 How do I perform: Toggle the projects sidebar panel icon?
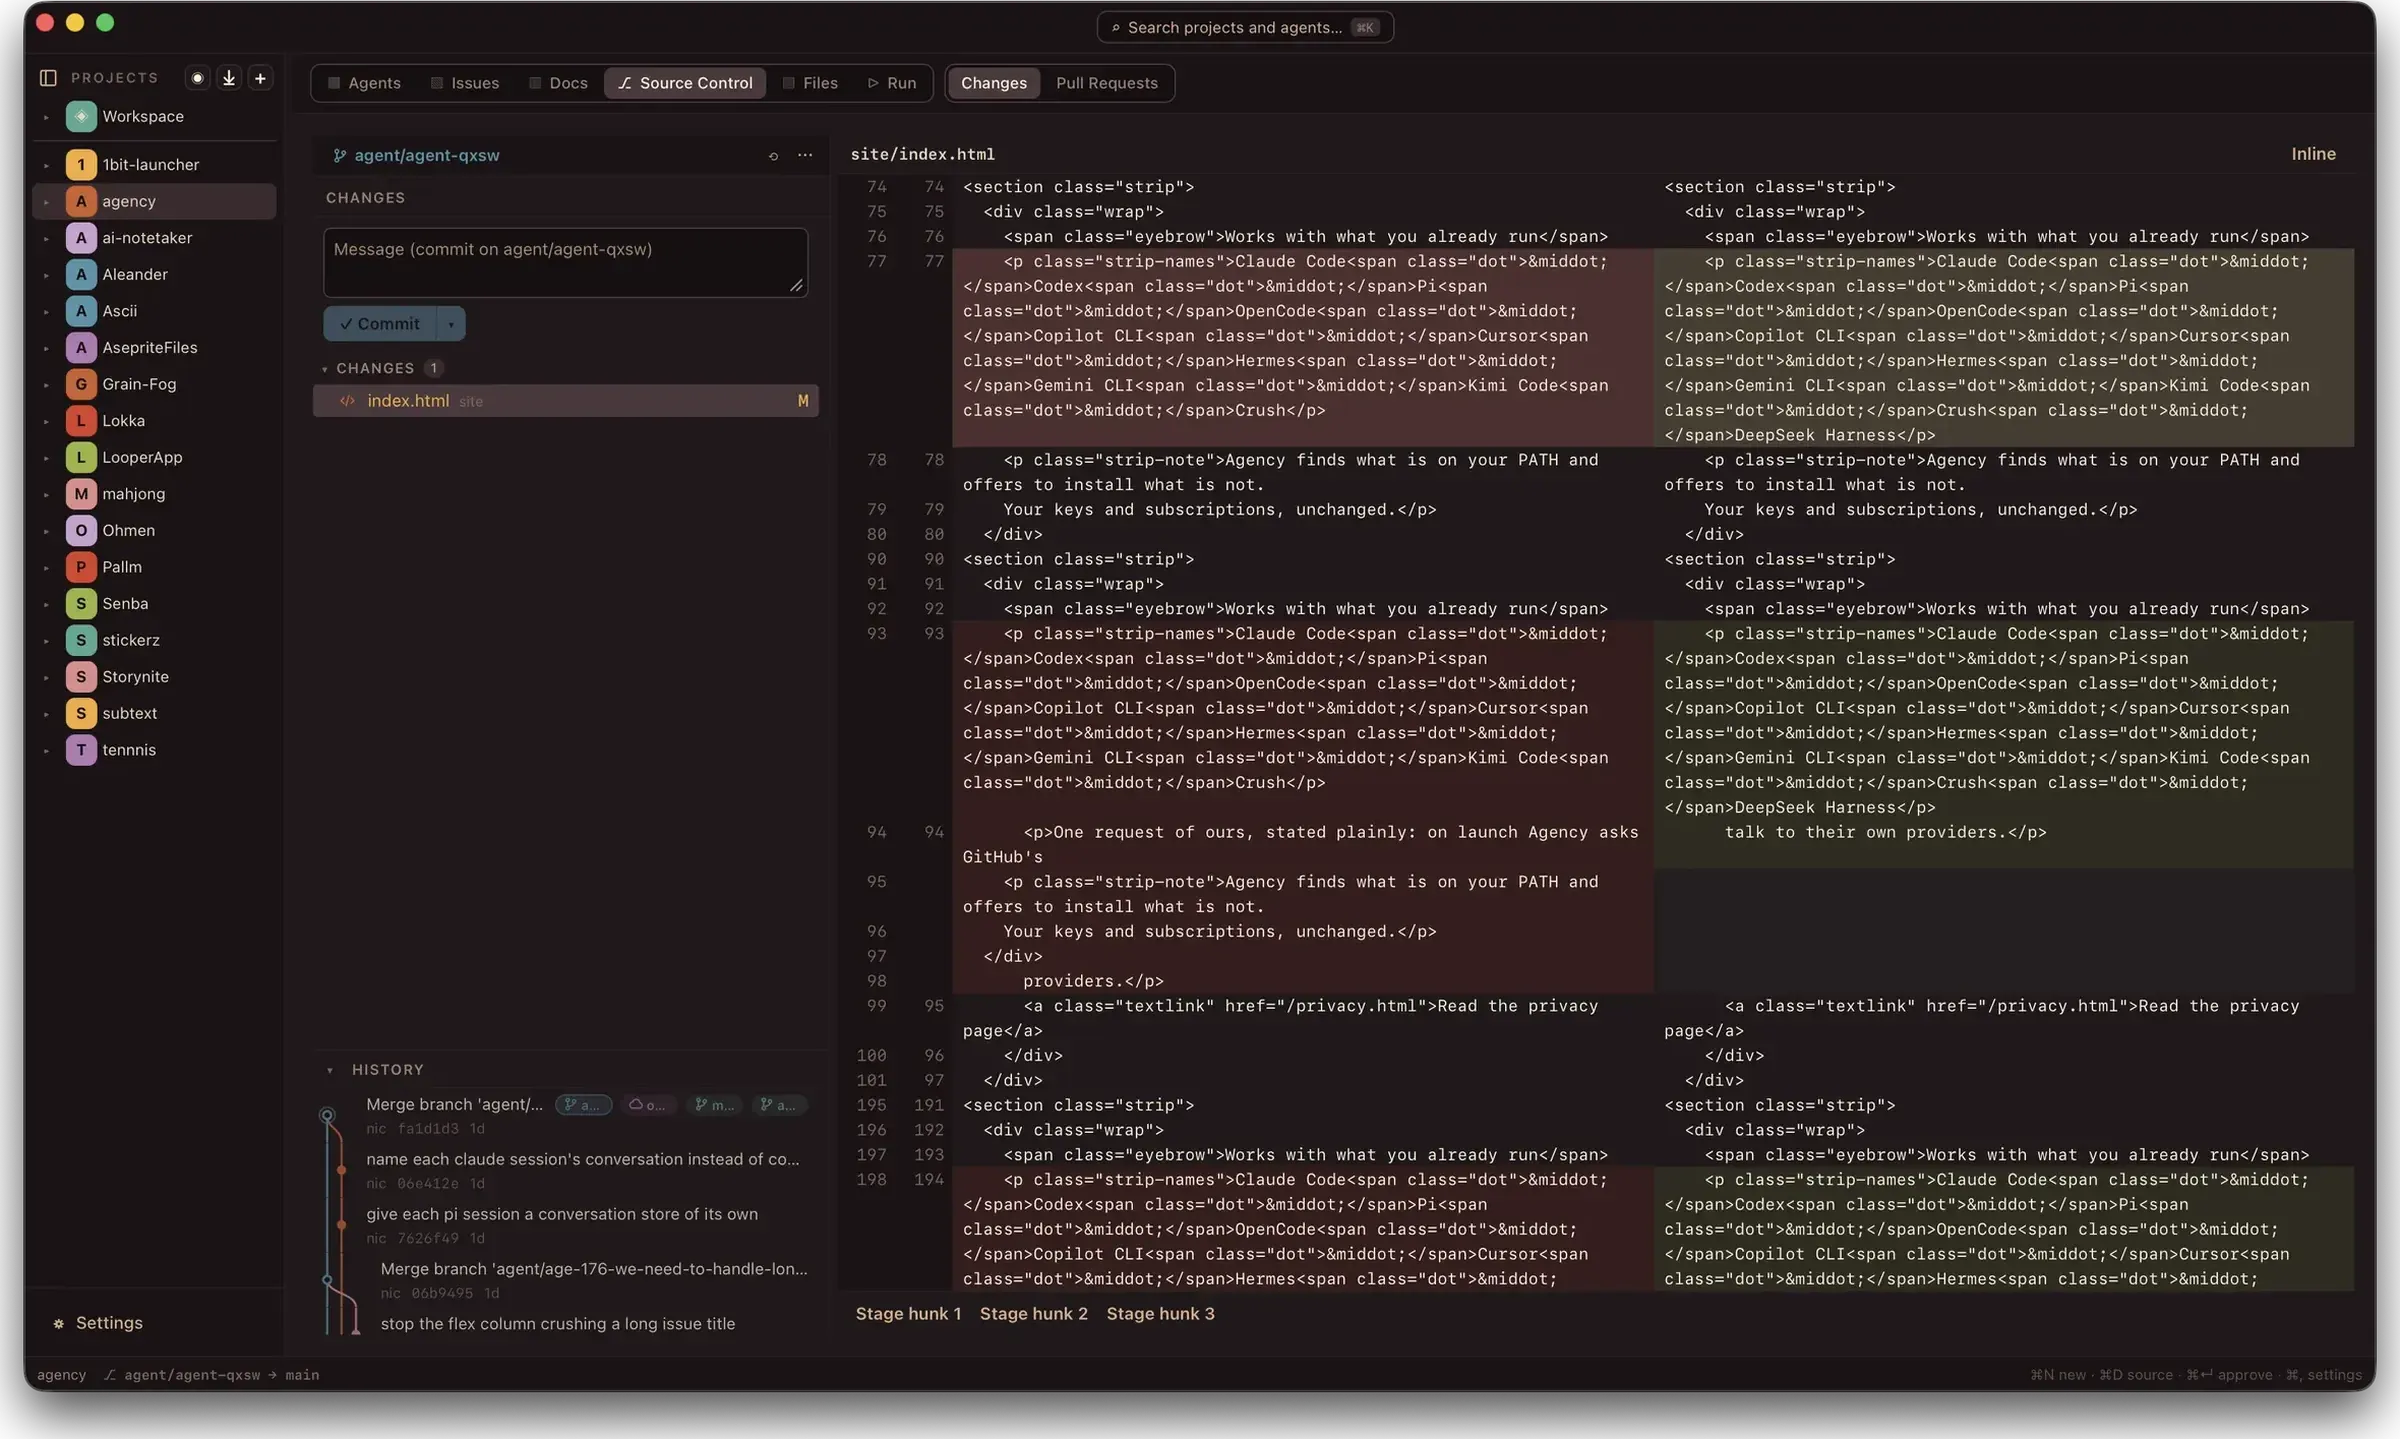48,78
